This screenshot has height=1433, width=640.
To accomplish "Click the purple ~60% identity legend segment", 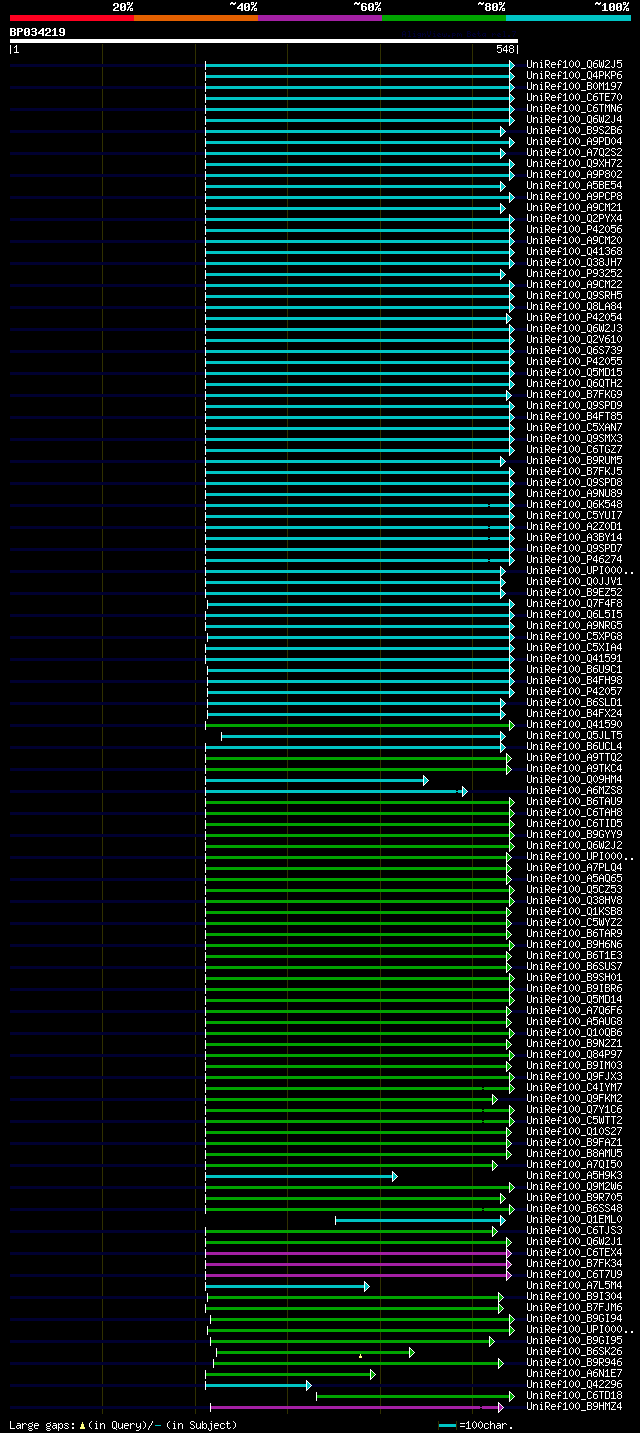I will pos(319,17).
